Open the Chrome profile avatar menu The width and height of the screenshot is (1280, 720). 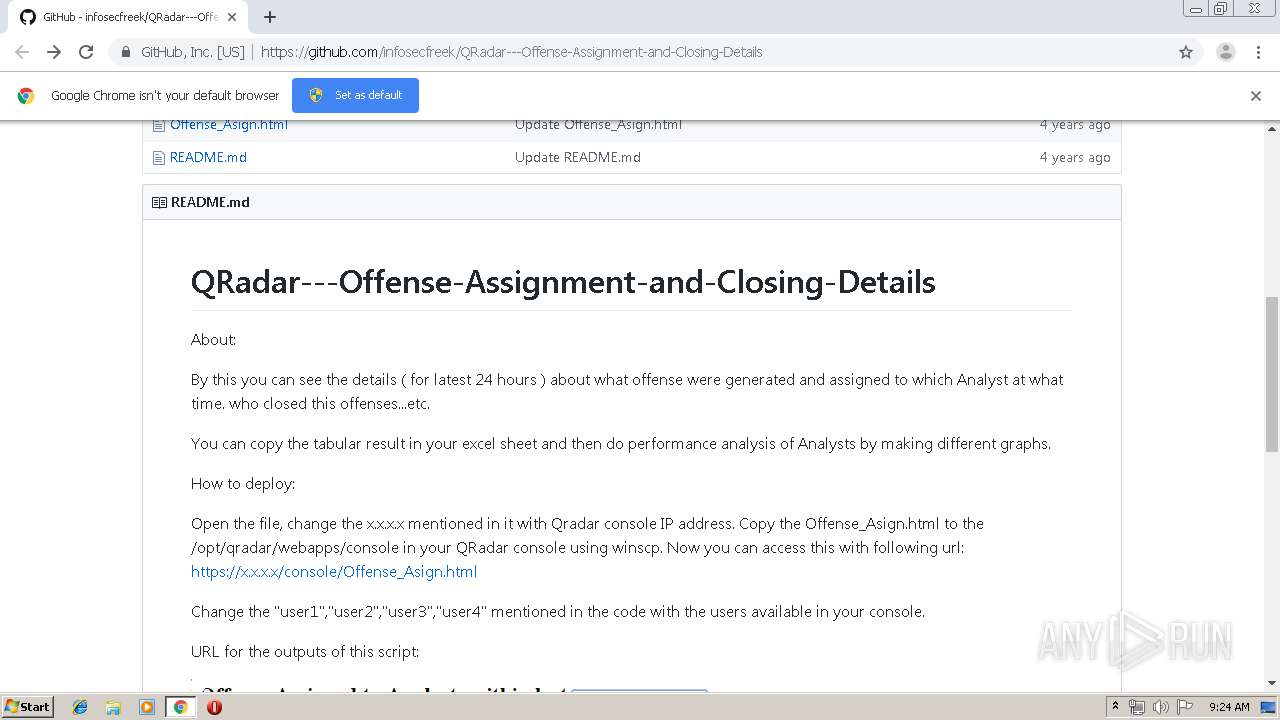click(x=1226, y=52)
